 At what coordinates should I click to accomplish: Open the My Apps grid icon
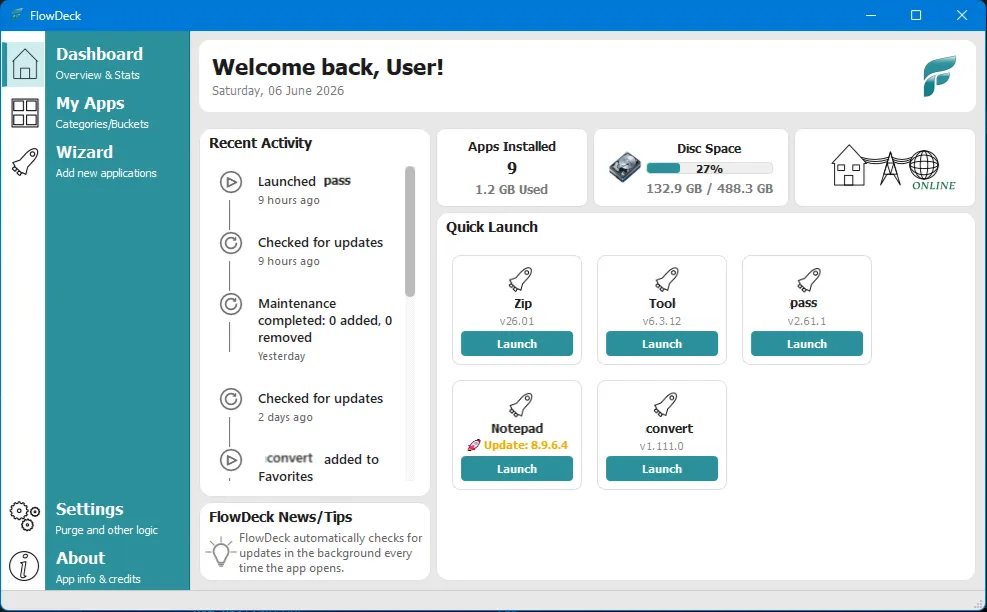25,113
